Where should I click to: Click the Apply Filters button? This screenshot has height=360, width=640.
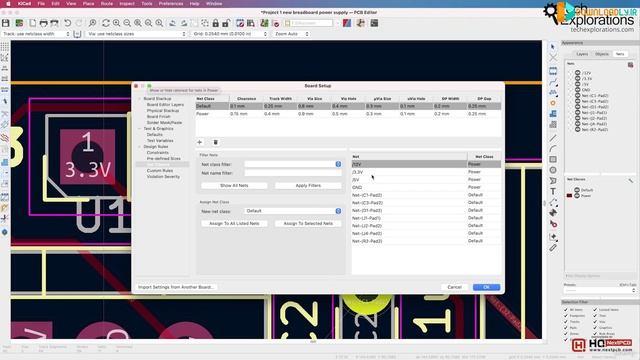coord(308,185)
